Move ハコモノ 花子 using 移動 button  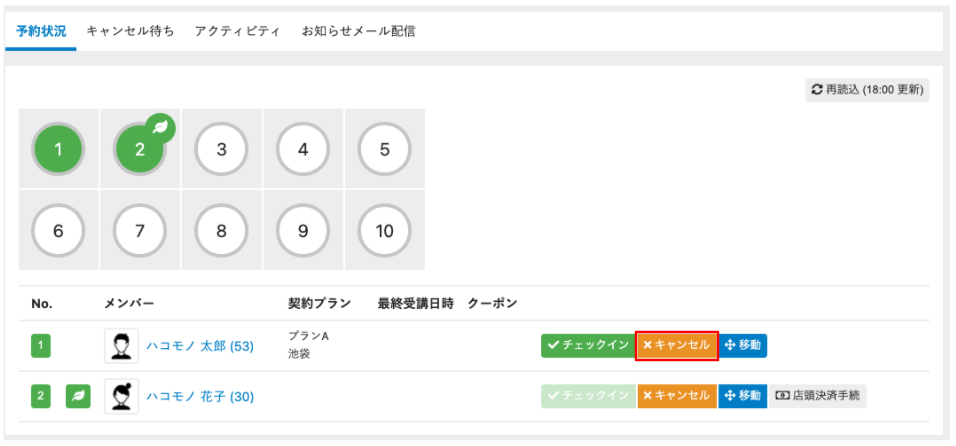(x=742, y=396)
